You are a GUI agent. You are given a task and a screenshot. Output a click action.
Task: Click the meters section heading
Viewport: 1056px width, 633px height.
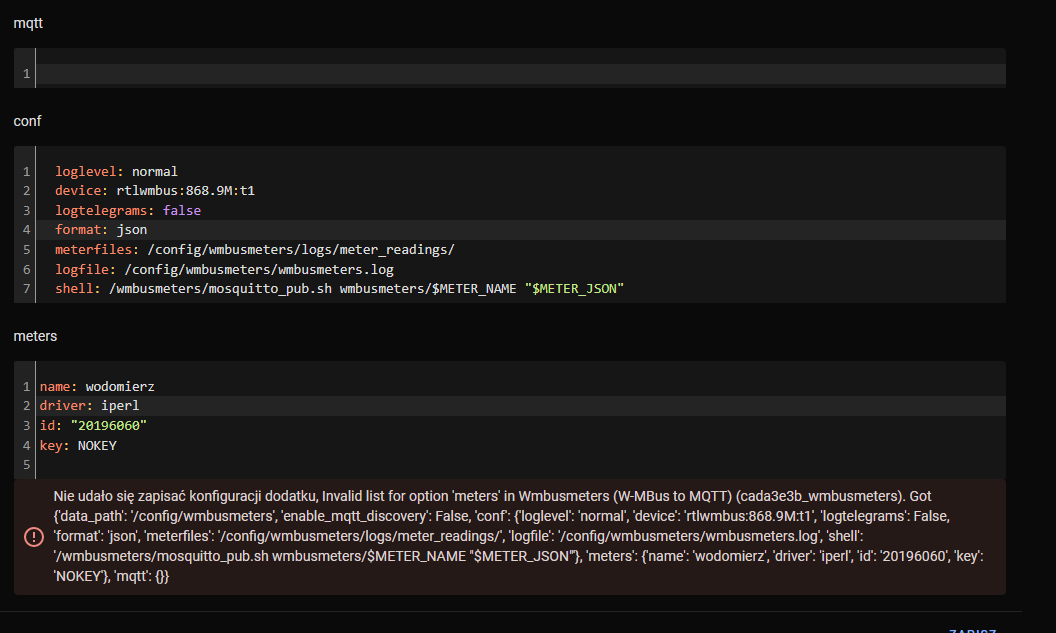coord(35,335)
